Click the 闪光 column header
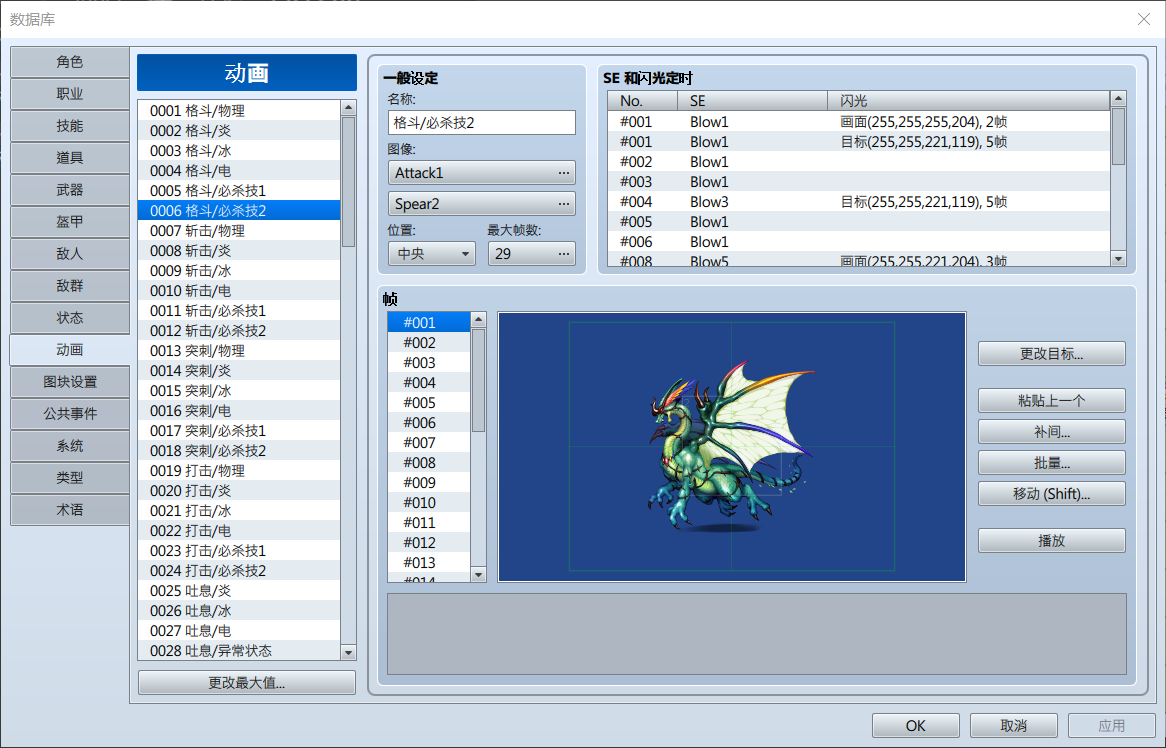 coord(968,100)
